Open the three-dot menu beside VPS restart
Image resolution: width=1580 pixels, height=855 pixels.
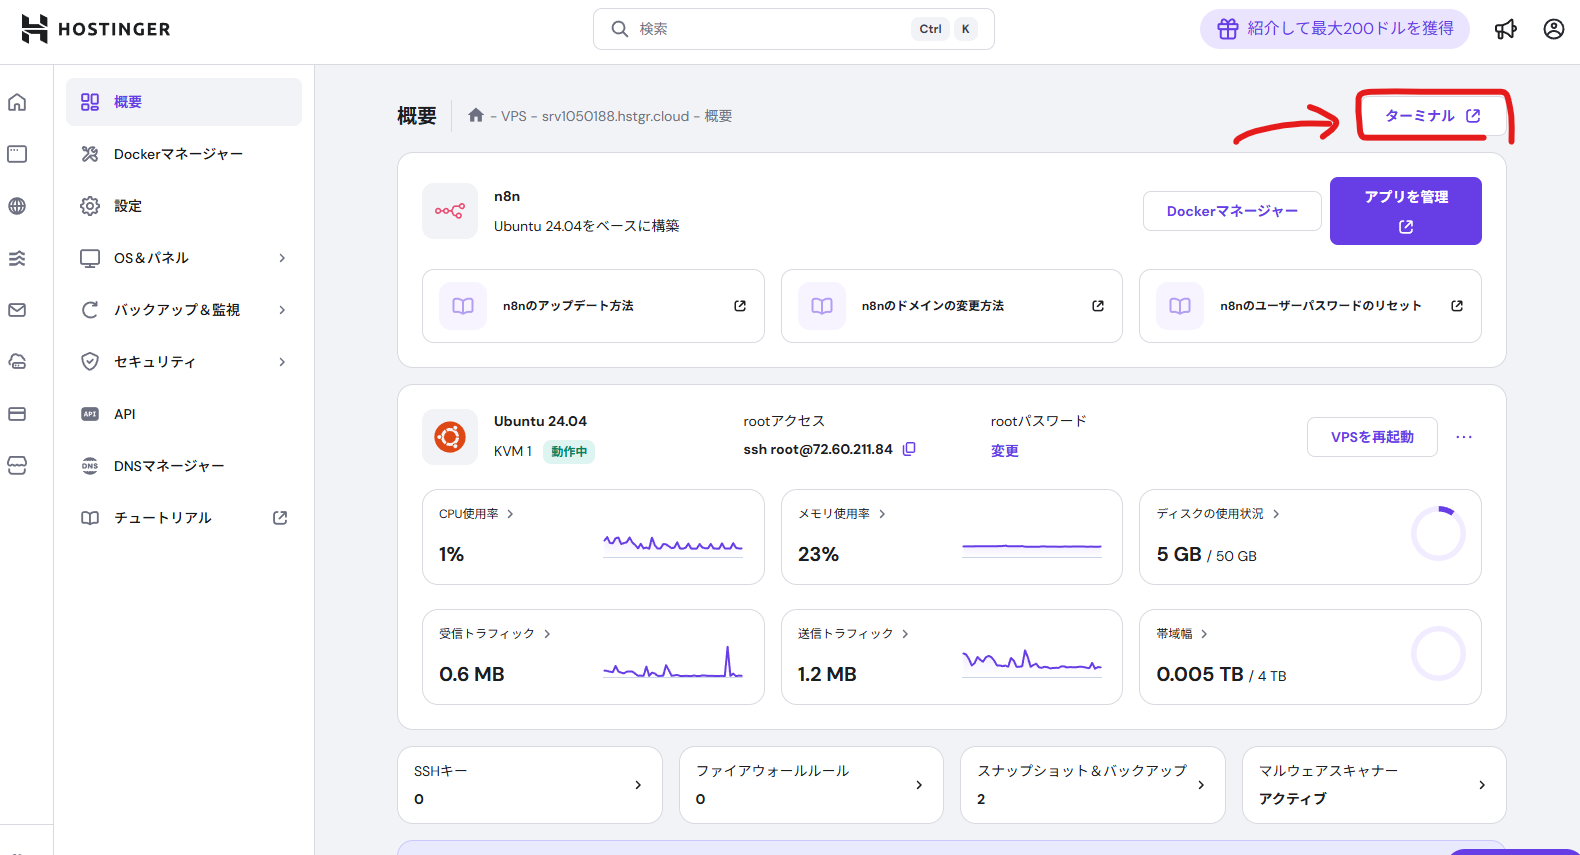click(1464, 437)
